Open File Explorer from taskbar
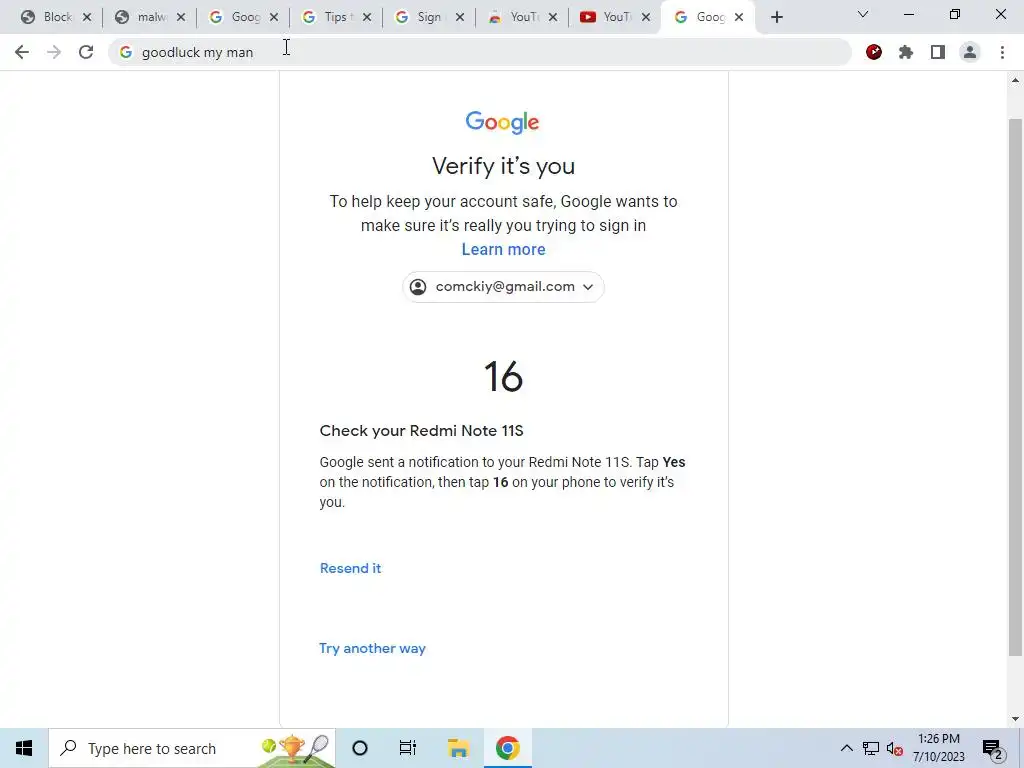Image resolution: width=1024 pixels, height=768 pixels. pos(458,748)
